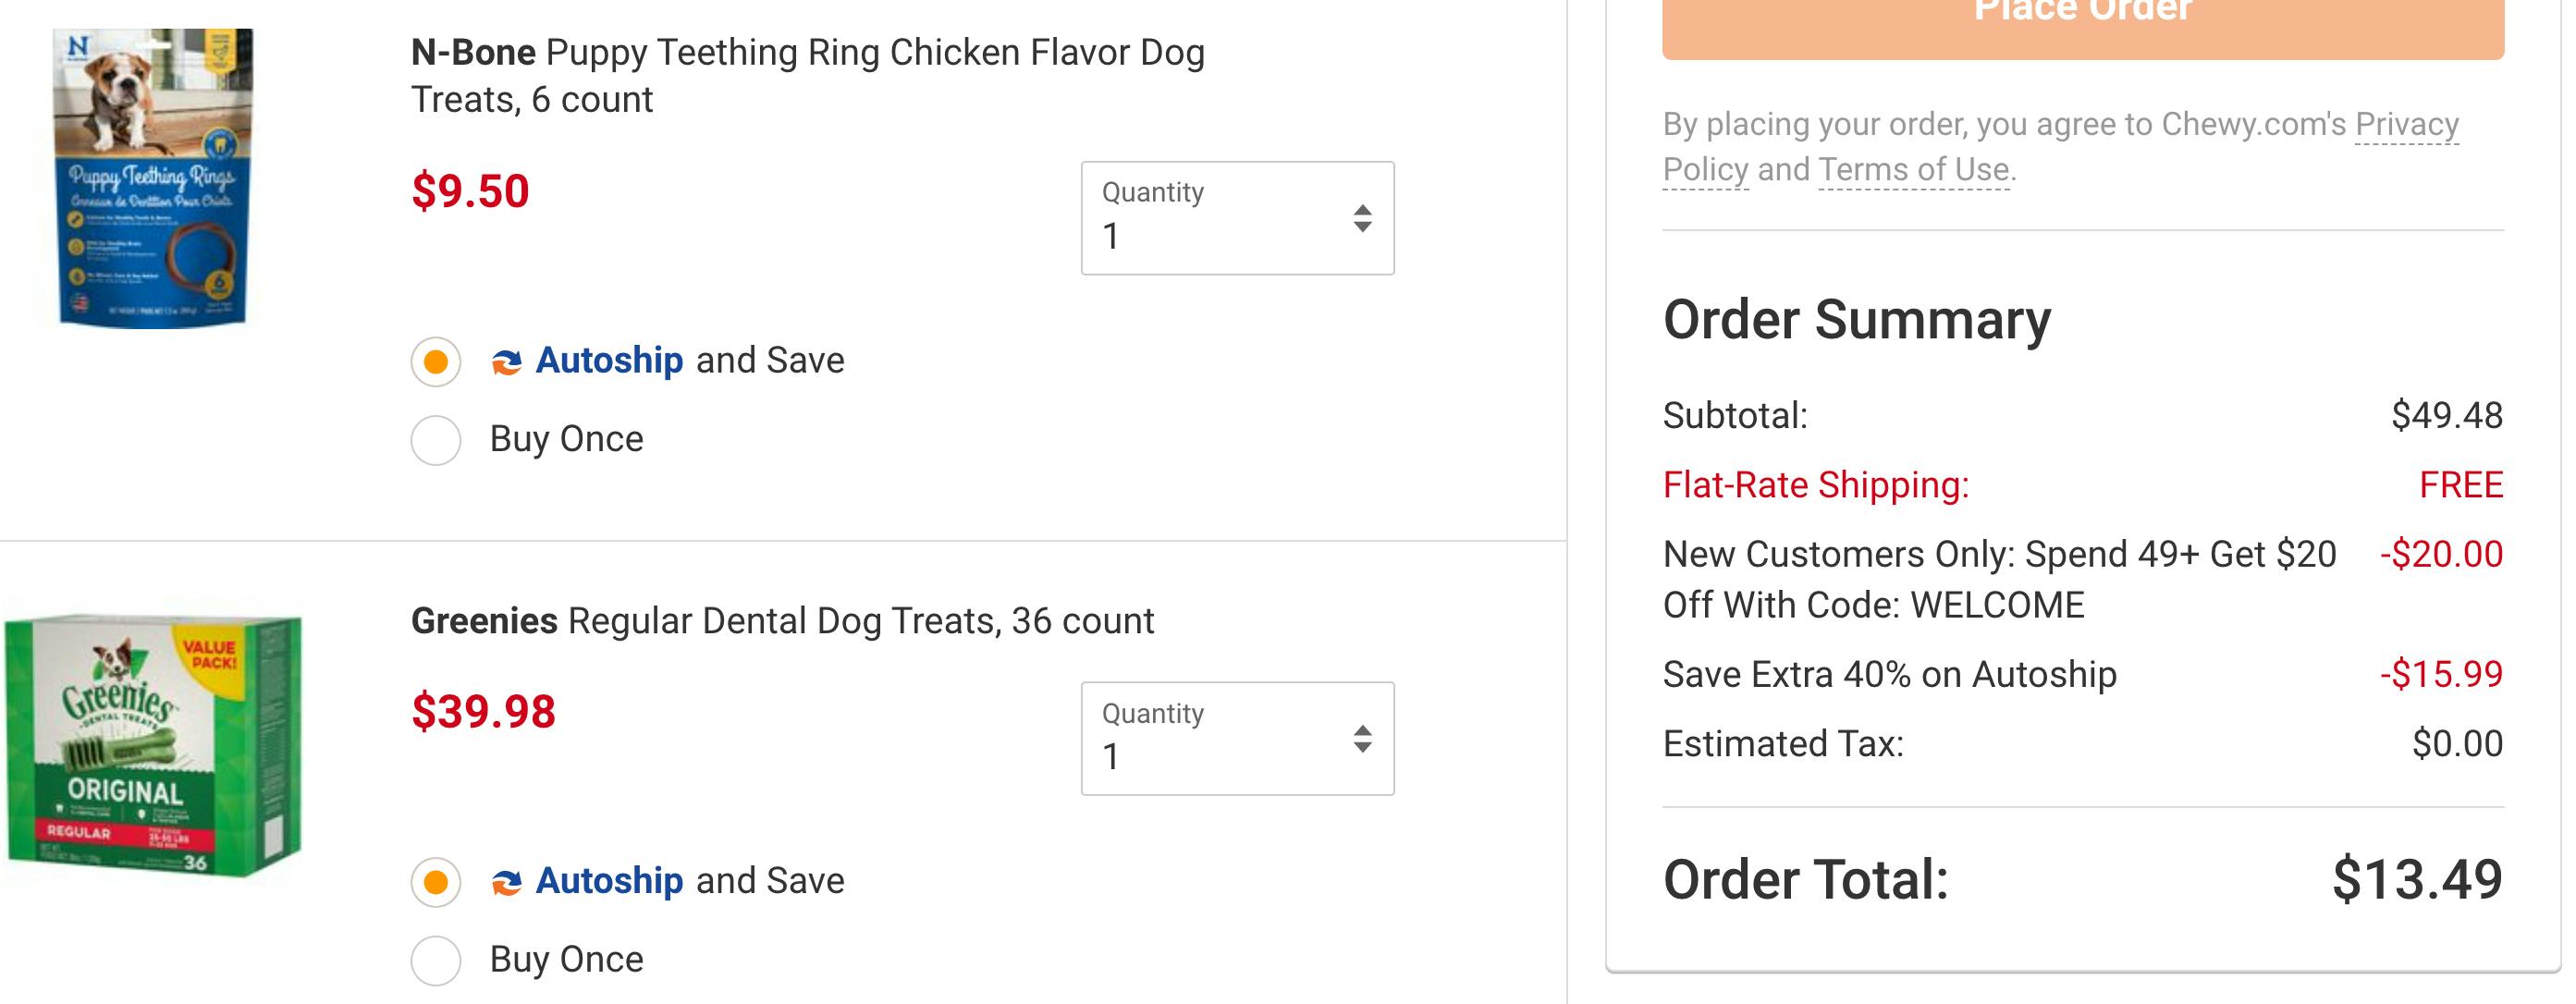
Task: Open the Terms of Use link
Action: coord(1913,170)
